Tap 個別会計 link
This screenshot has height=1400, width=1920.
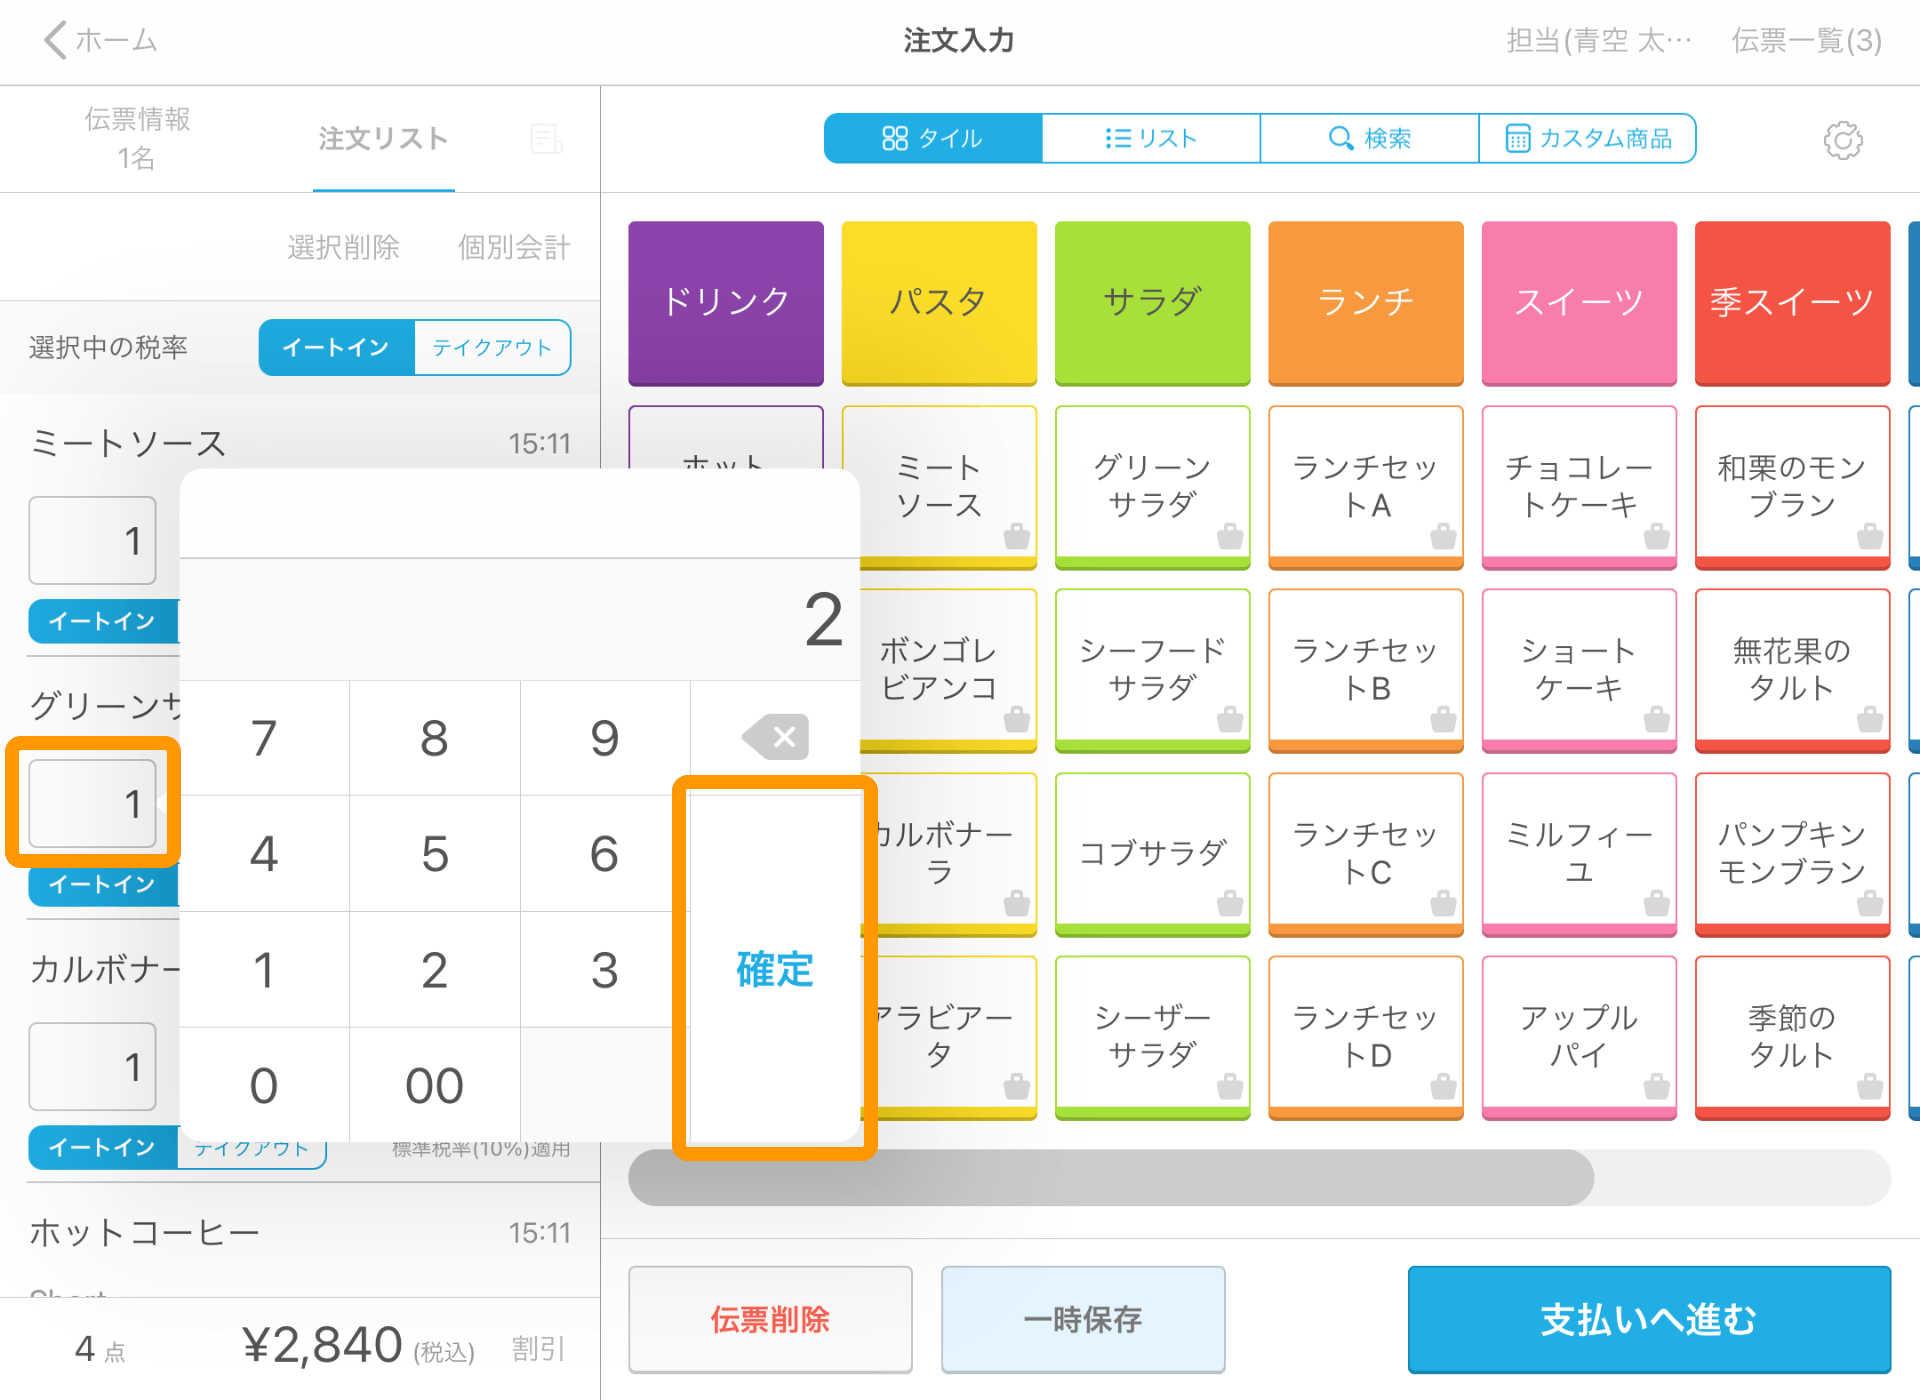point(514,247)
